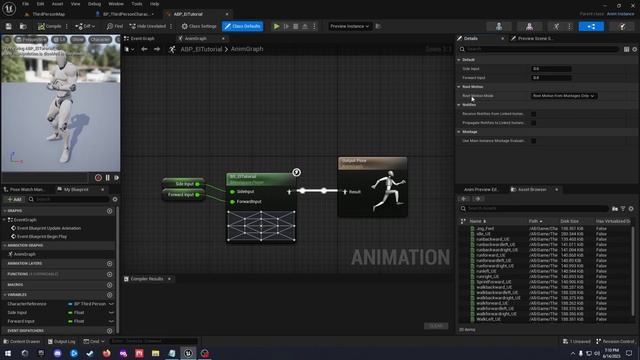
Task: Switch to the Pose Watch Manager tab
Action: [27, 189]
